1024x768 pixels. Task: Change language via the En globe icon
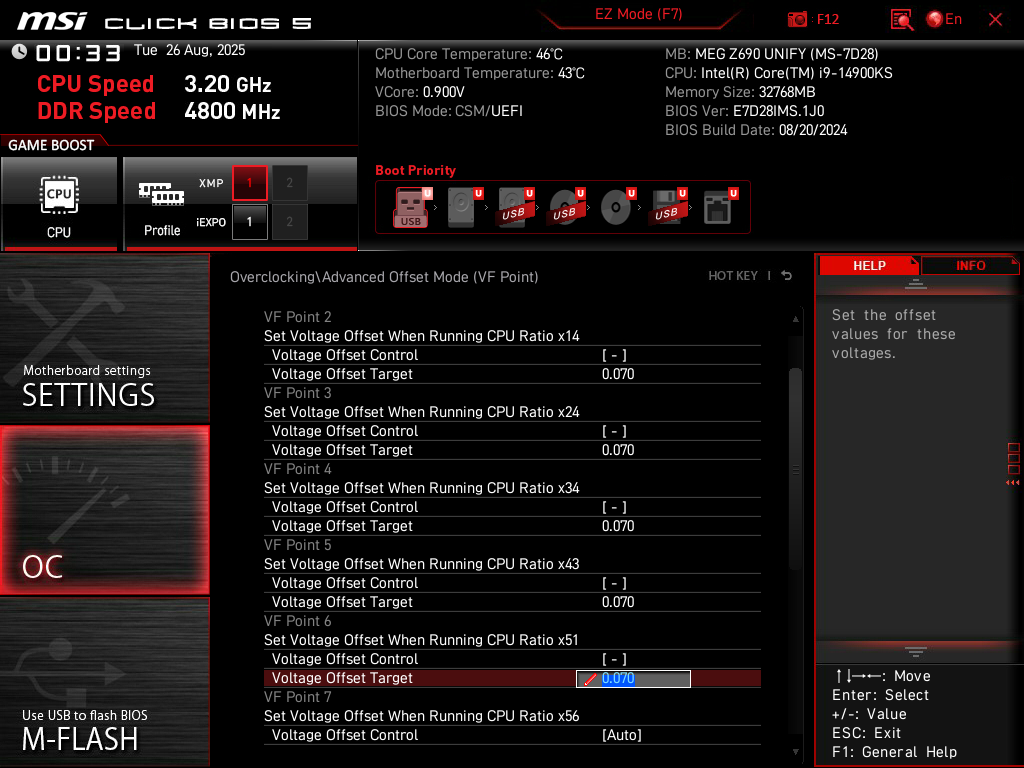pyautogui.click(x=944, y=20)
